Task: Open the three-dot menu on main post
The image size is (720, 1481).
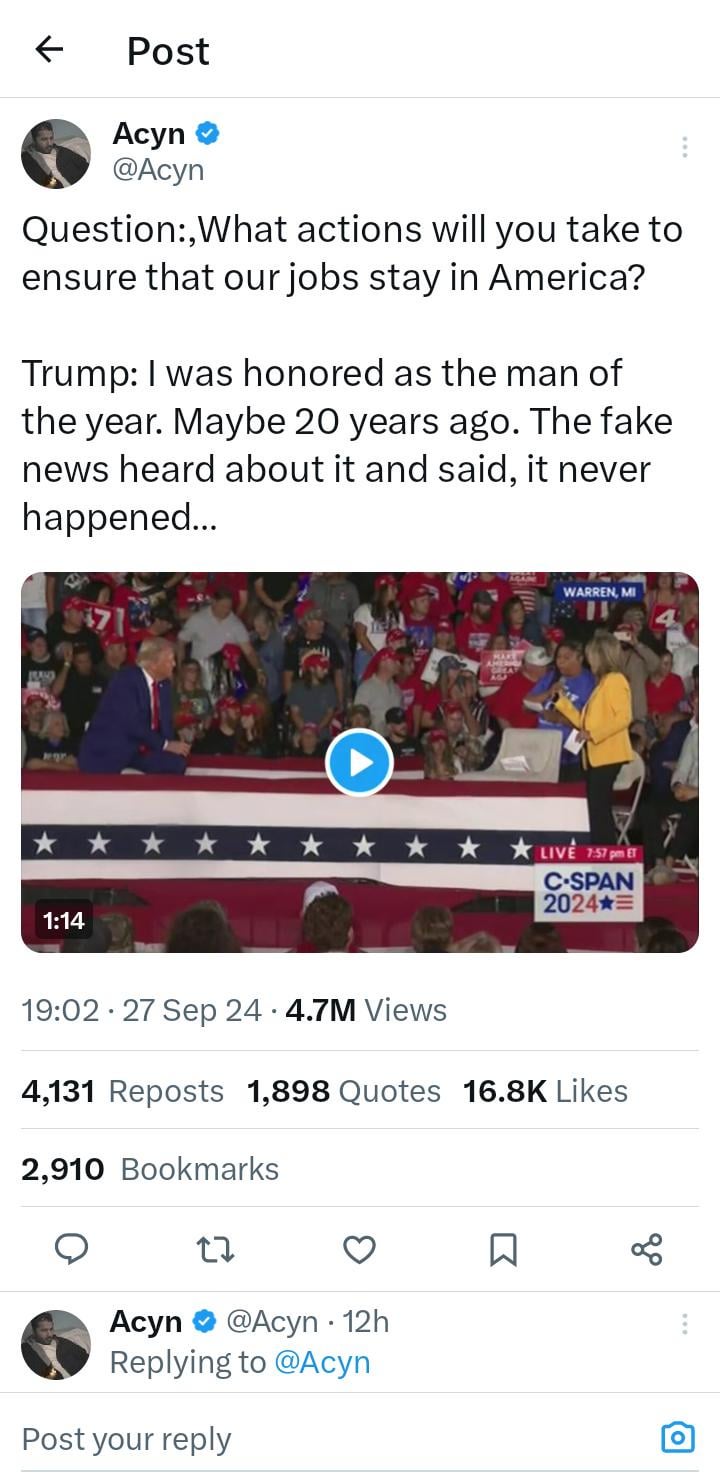Action: point(684,148)
